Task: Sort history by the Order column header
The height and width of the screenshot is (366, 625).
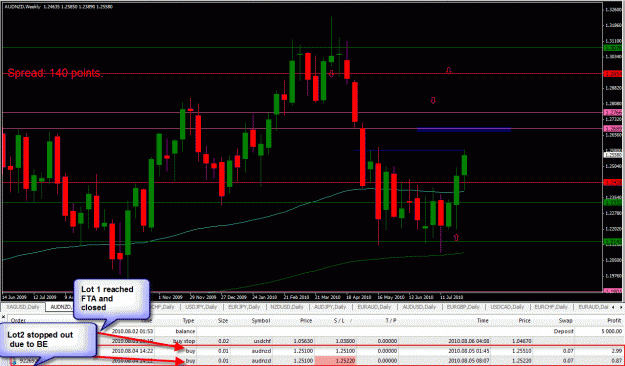Action: pos(18,321)
